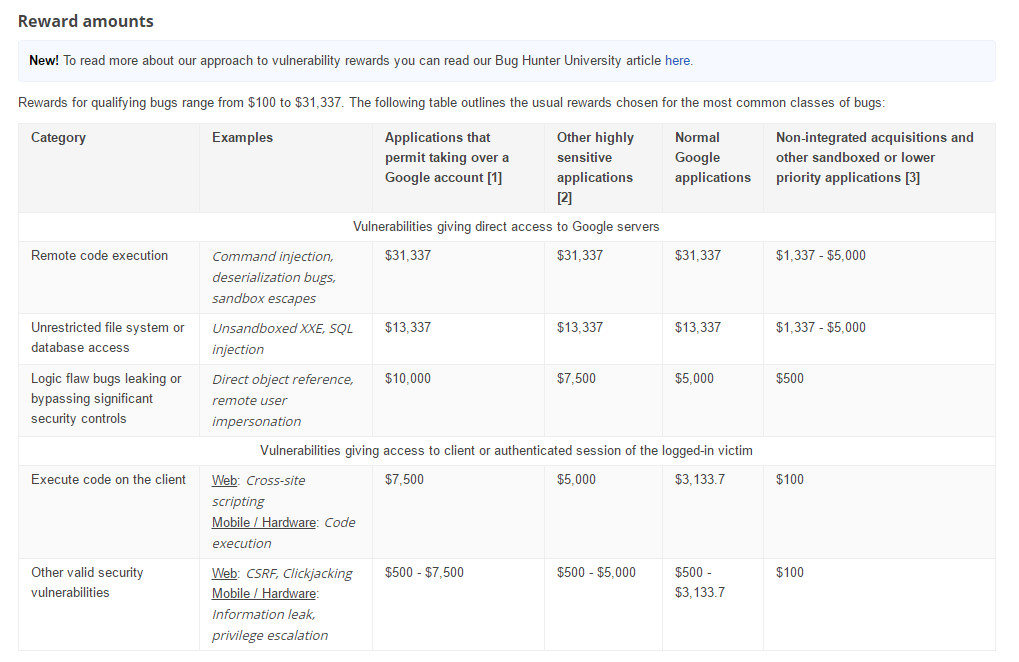The height and width of the screenshot is (662, 1019).
Task: Click the 'Remote code execution' row label
Action: [100, 256]
